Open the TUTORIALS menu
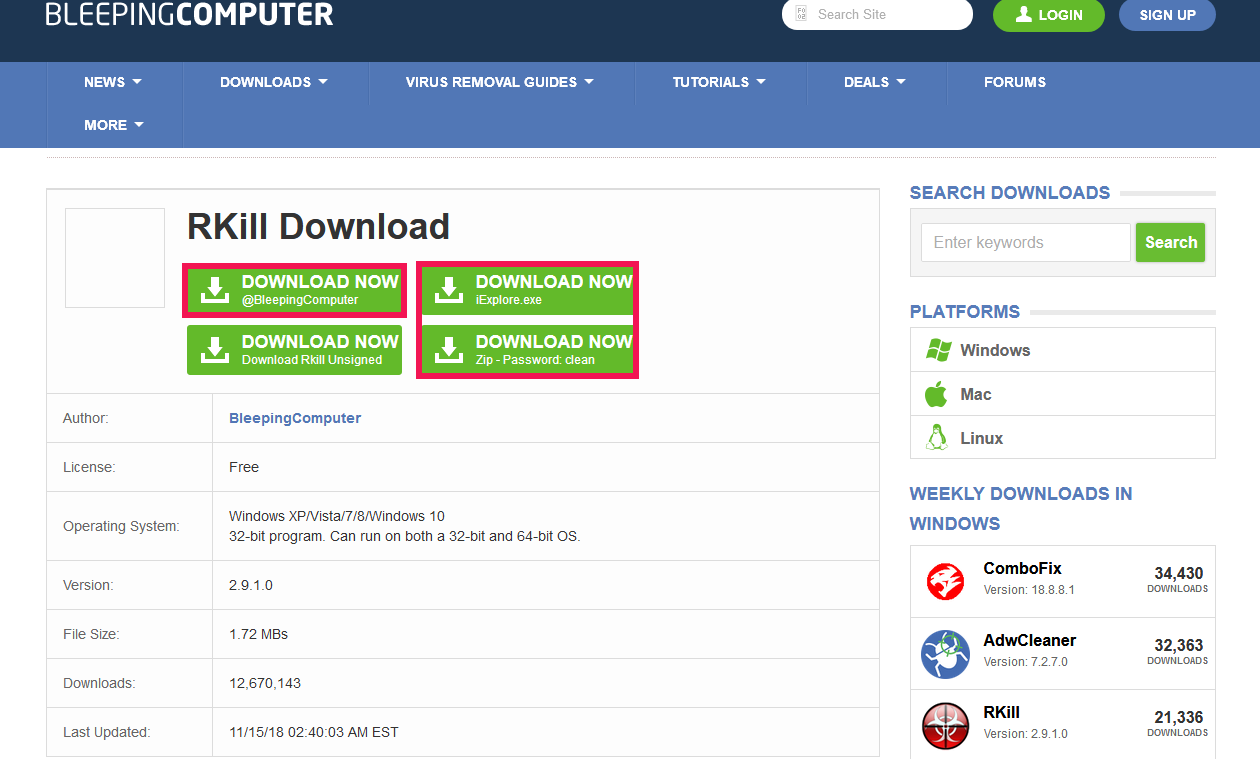Image resolution: width=1260 pixels, height=759 pixels. 719,82
